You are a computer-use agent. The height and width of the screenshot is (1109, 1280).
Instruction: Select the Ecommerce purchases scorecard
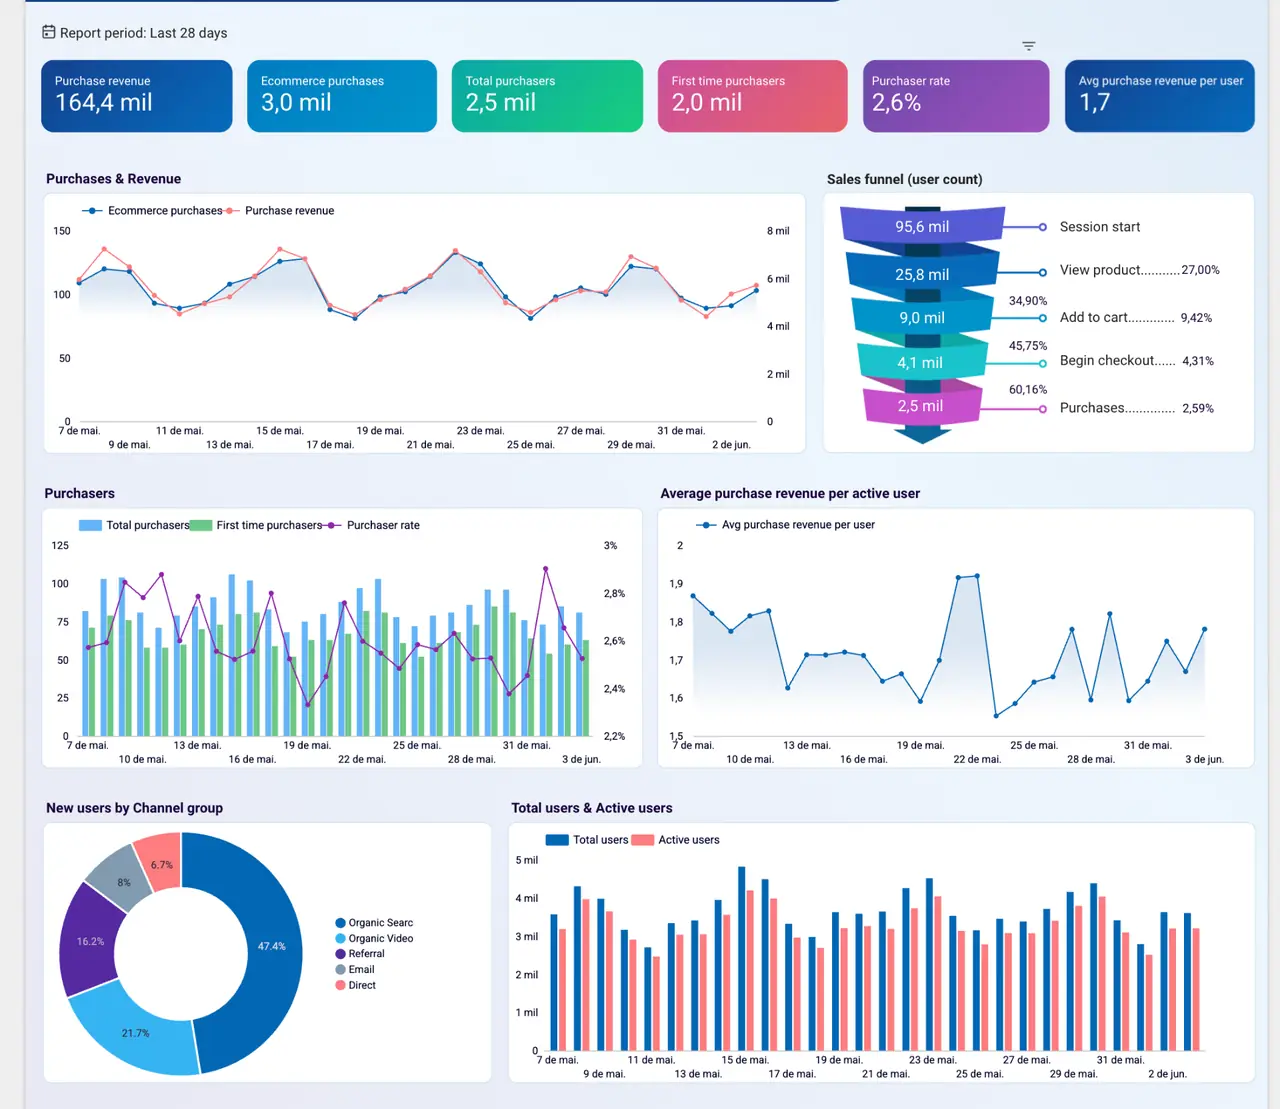tap(342, 96)
